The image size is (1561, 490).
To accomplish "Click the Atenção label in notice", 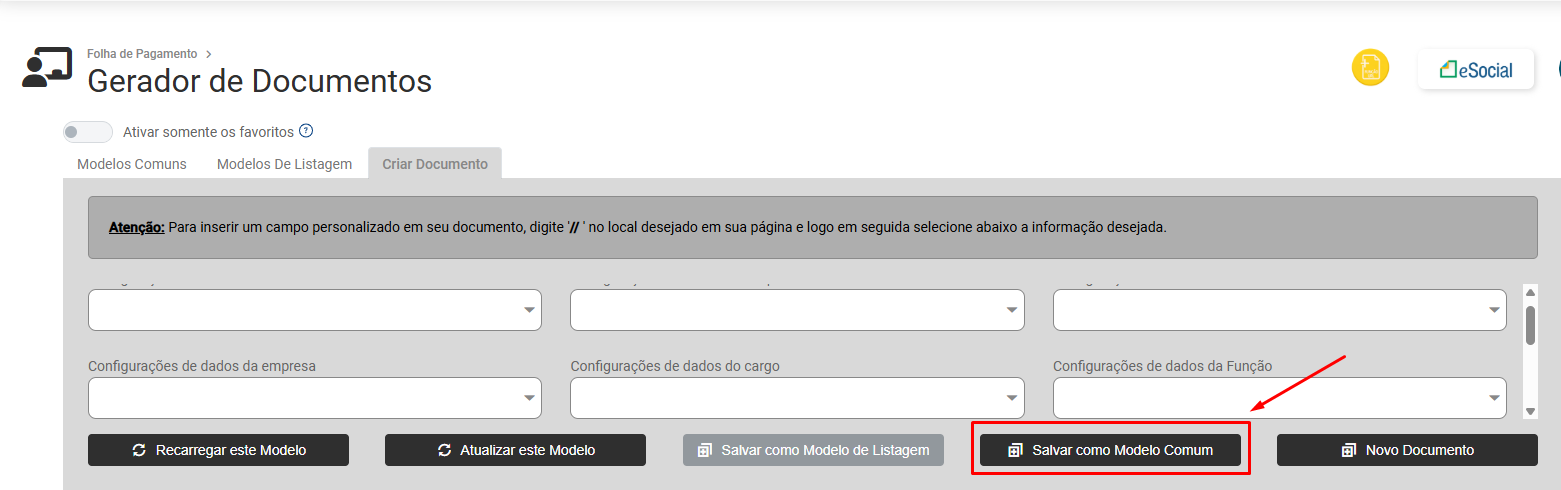I will coord(137,227).
